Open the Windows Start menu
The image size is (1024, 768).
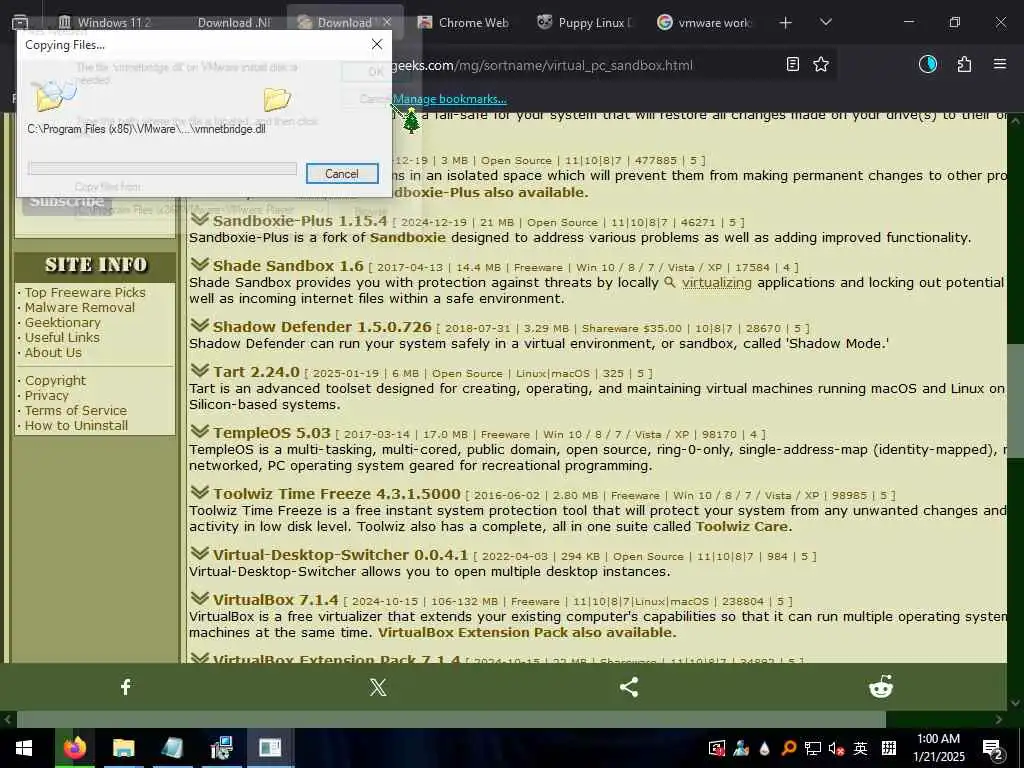point(24,748)
